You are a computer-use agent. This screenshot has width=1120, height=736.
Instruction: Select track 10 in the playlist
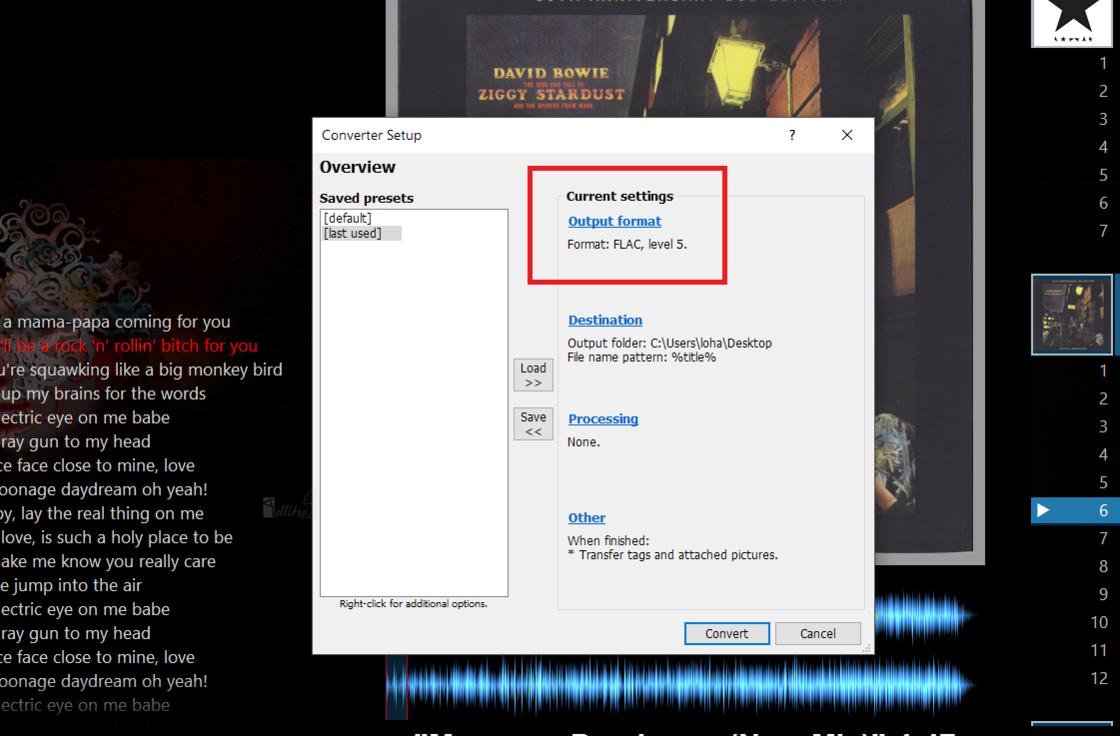[1099, 622]
